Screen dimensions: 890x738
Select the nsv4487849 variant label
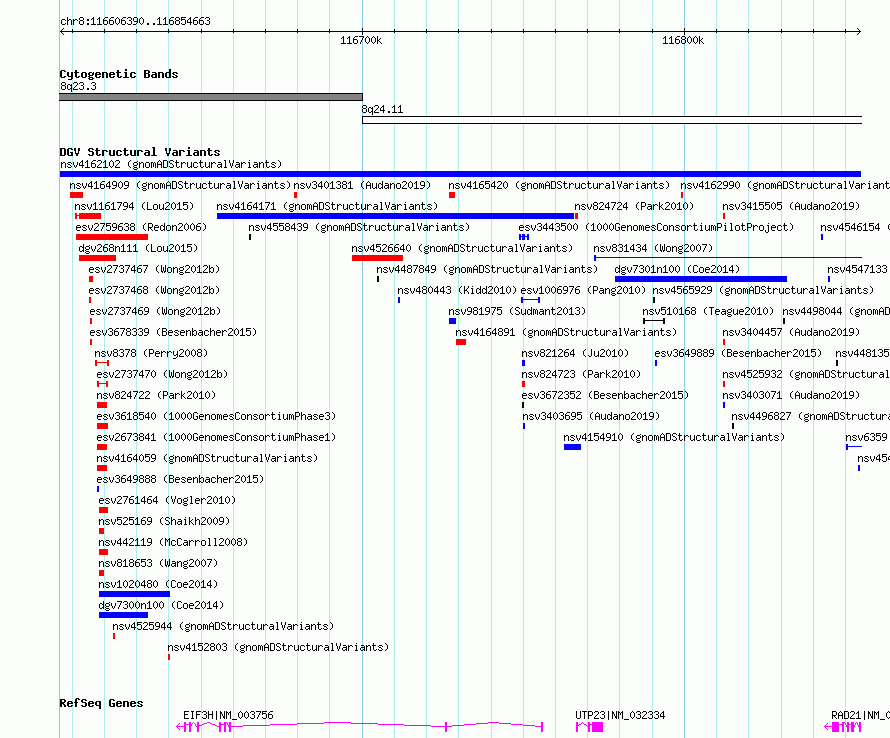[x=487, y=269]
